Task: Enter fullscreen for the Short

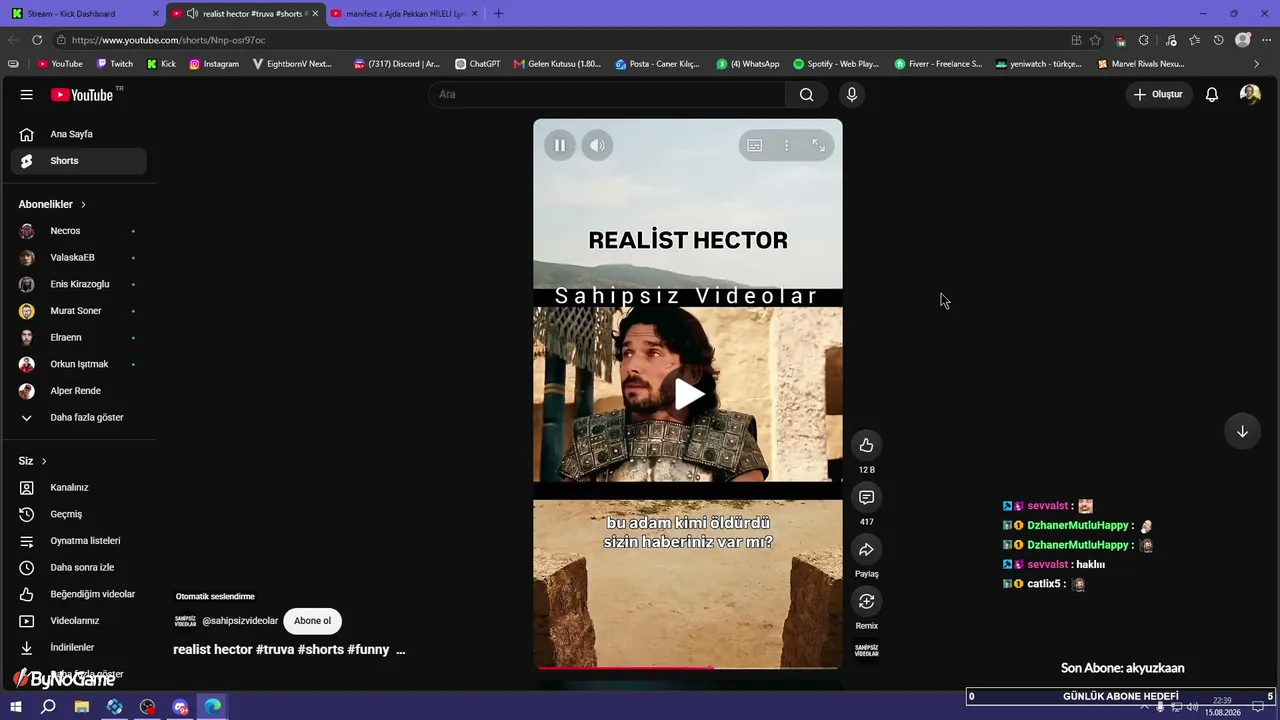Action: point(818,146)
